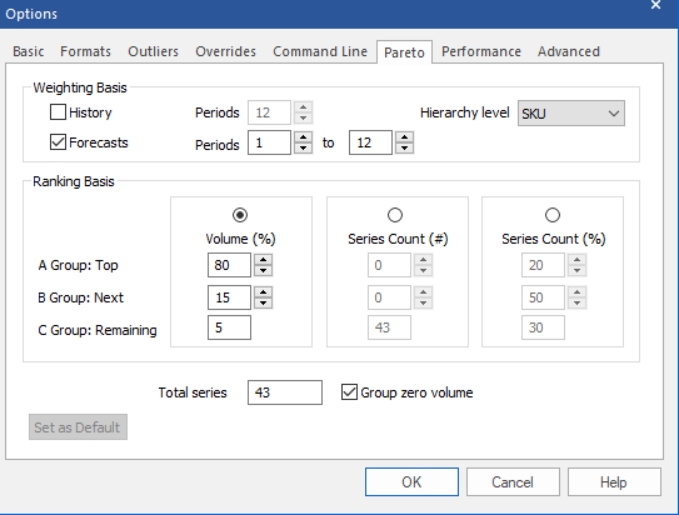Decrease Forecasts end period spinner down arrow
Screen dimensions: 679x515
404,148
